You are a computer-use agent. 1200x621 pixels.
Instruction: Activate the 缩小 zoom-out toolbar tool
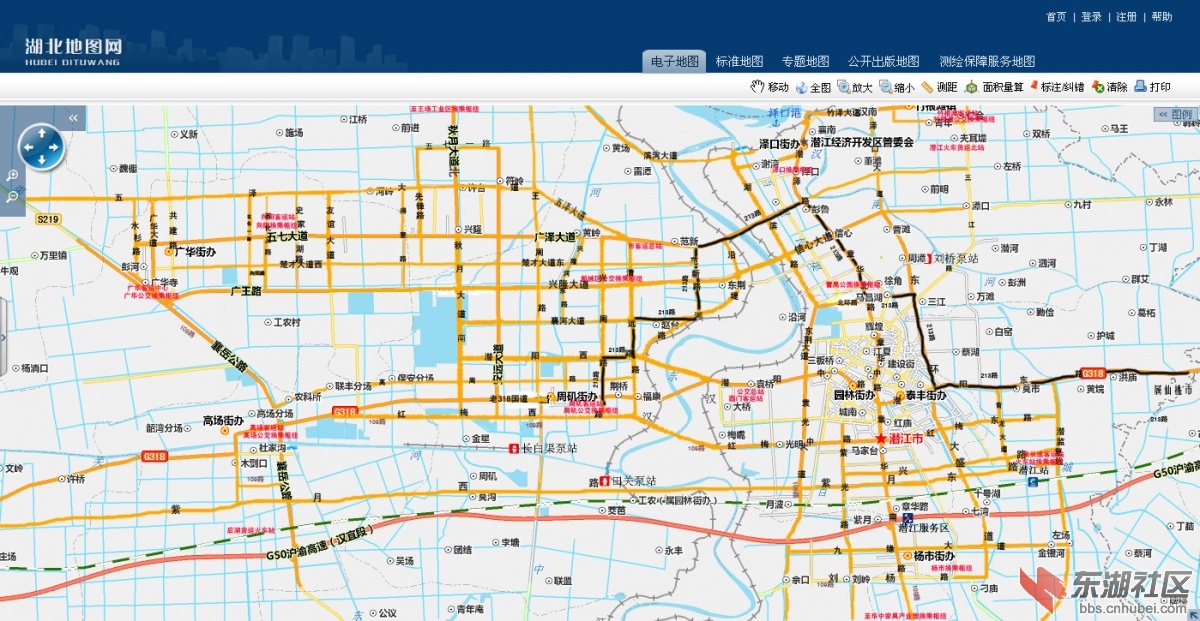click(x=897, y=87)
